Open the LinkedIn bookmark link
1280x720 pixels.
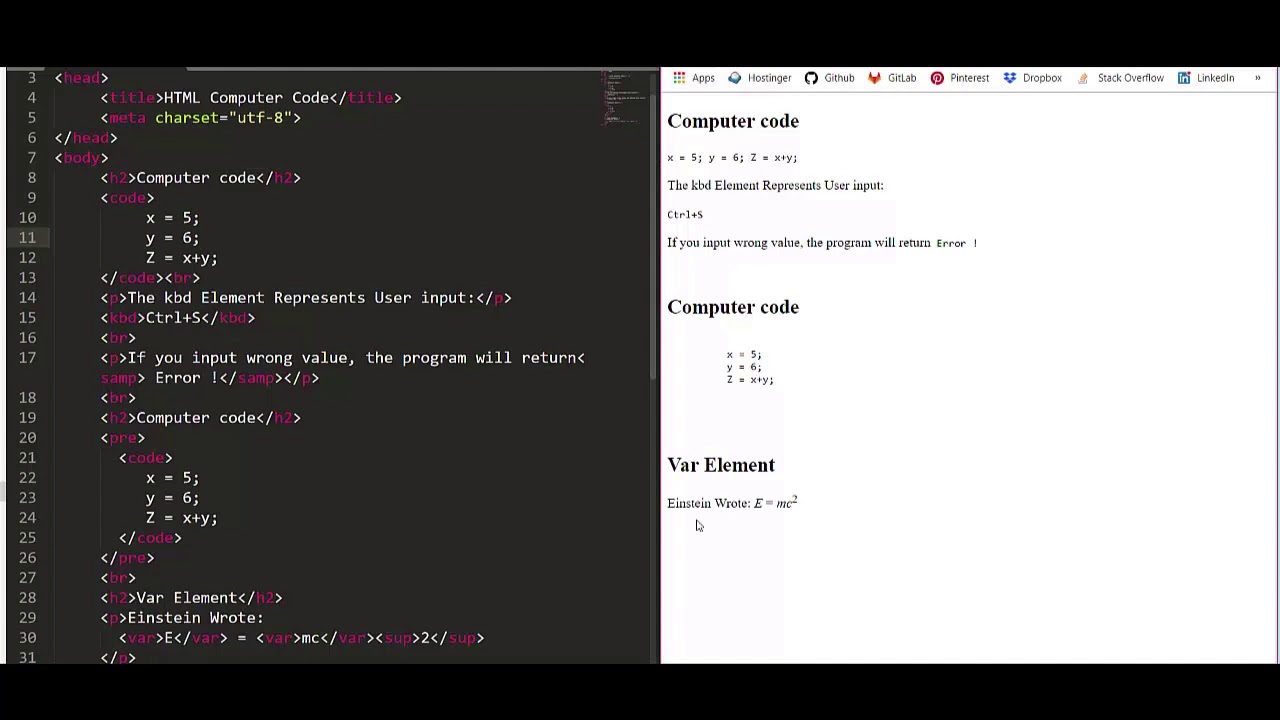pos(1215,78)
